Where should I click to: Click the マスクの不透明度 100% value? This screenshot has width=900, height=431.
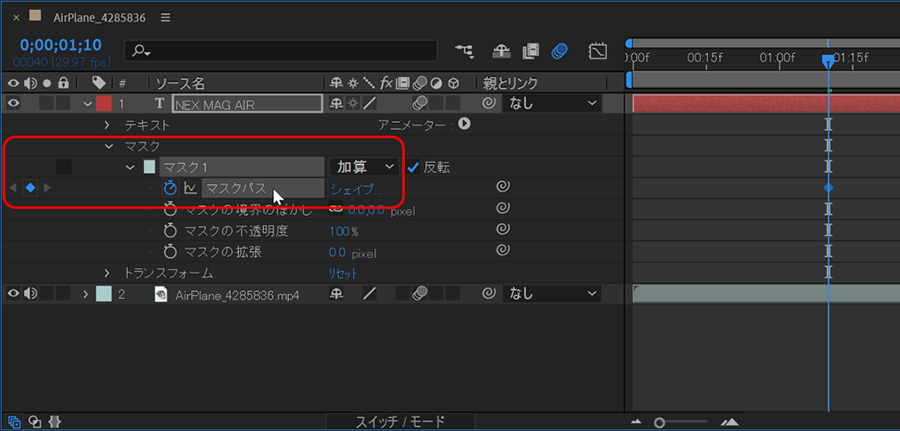[x=343, y=232]
